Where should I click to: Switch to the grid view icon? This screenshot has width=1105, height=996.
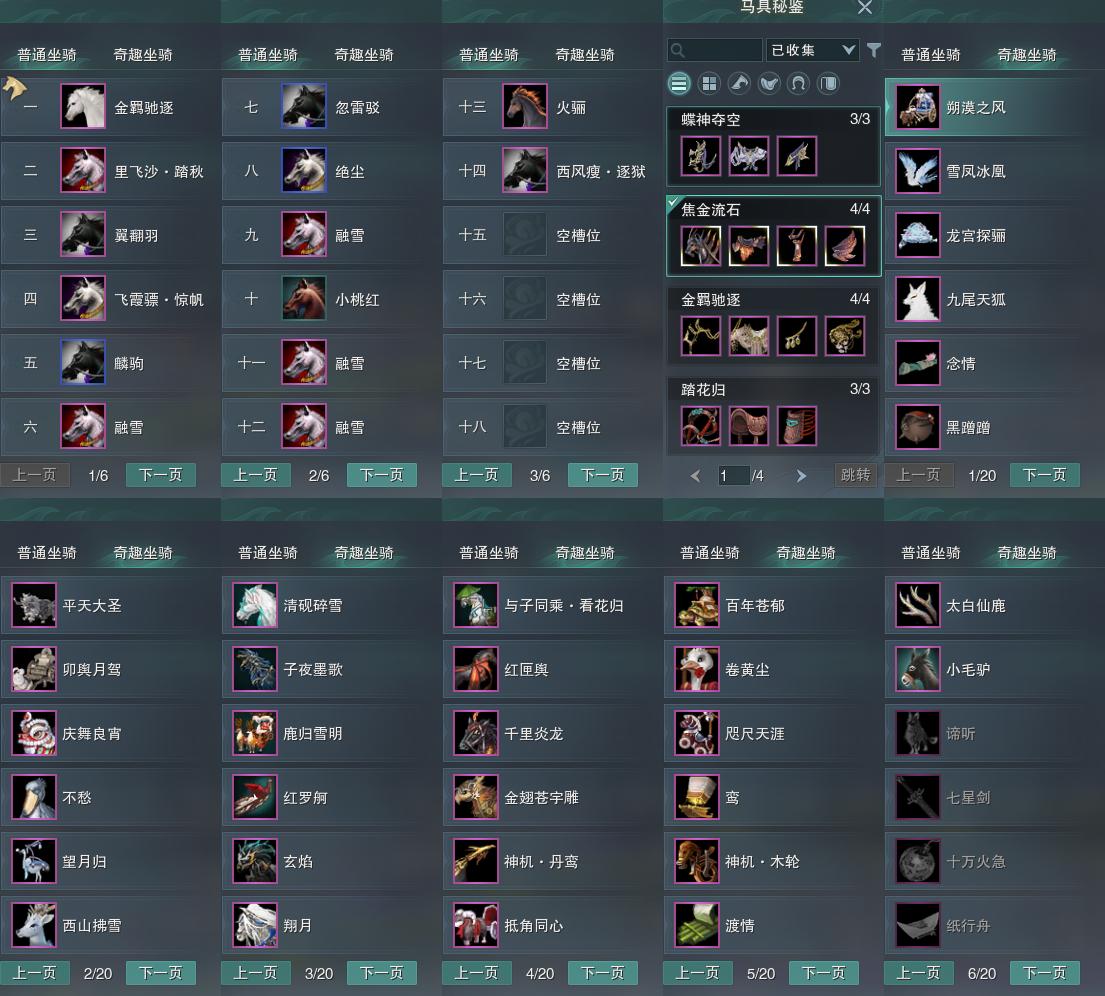coord(709,84)
